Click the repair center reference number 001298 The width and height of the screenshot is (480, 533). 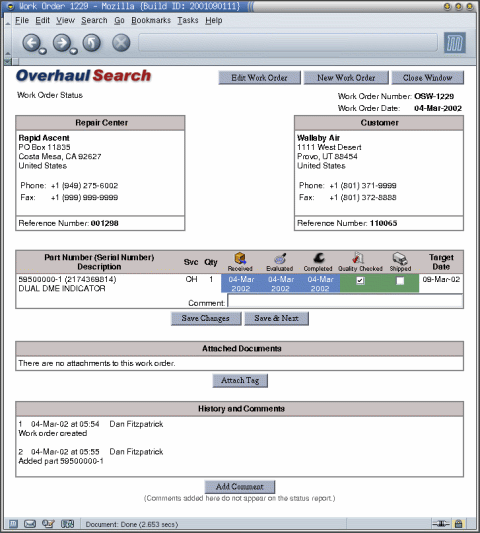click(x=104, y=223)
